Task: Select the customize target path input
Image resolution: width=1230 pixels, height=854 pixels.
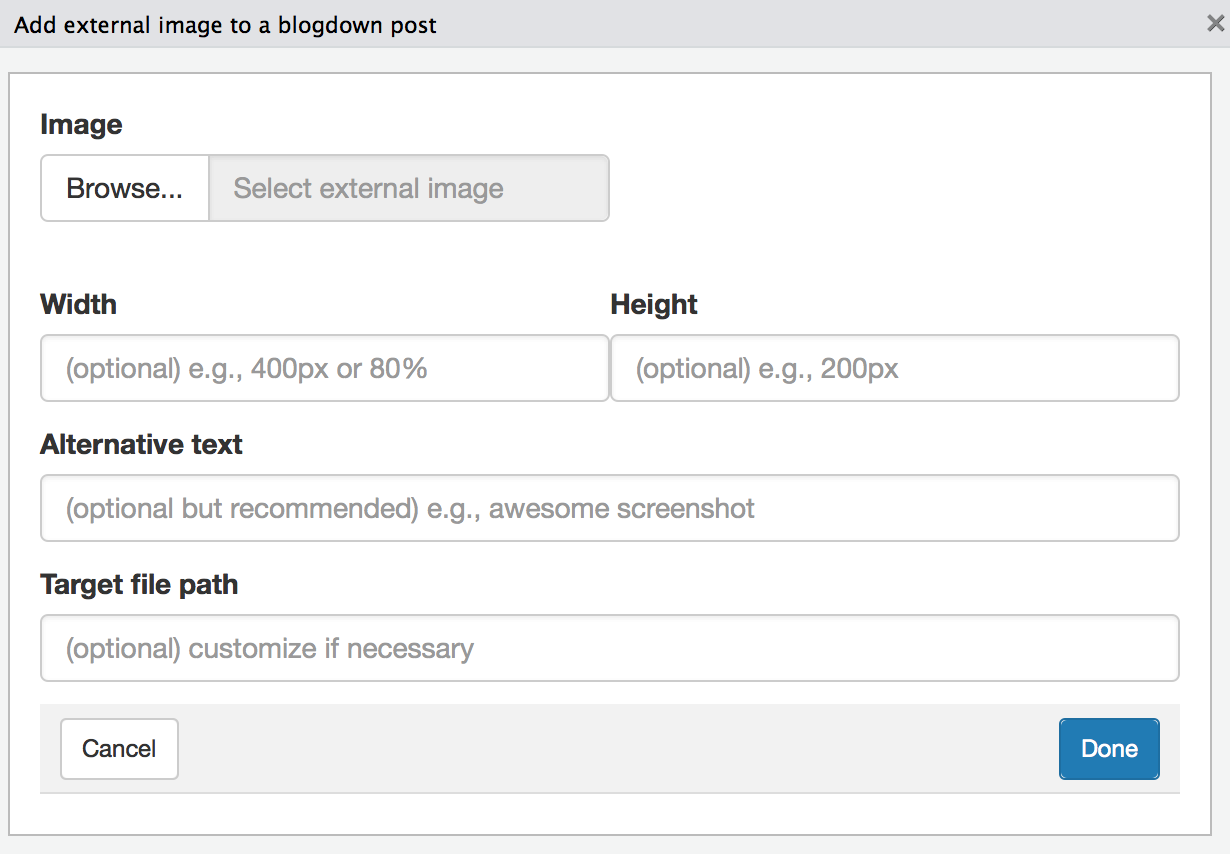Action: pyautogui.click(x=610, y=648)
